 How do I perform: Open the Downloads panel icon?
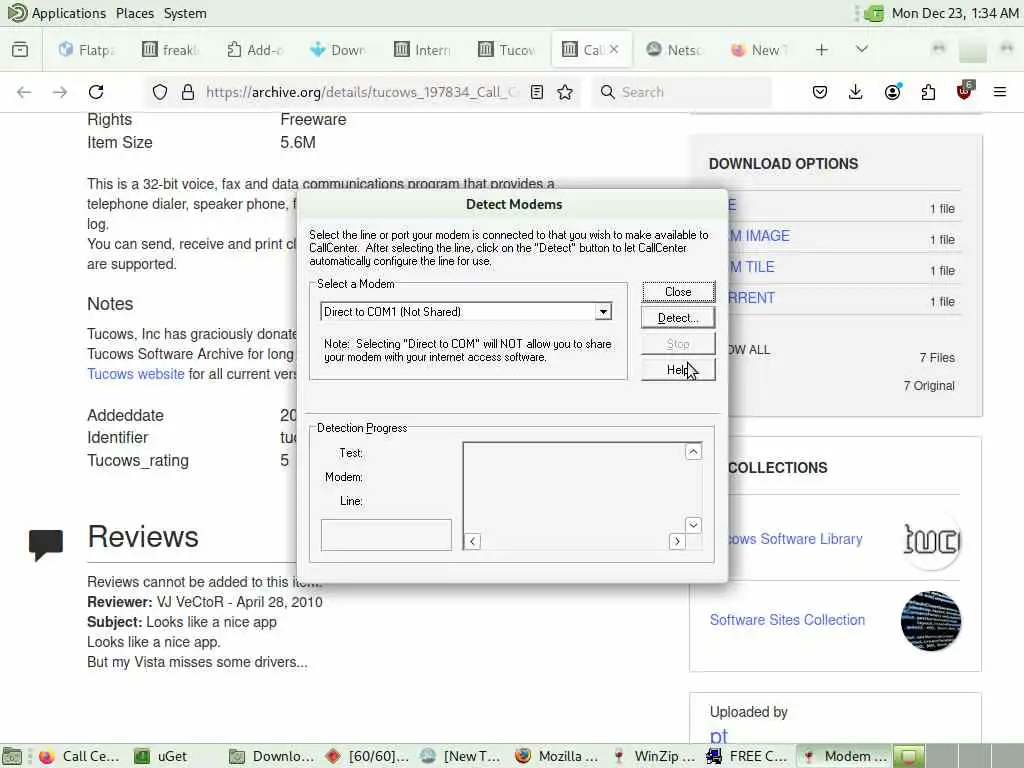click(856, 92)
